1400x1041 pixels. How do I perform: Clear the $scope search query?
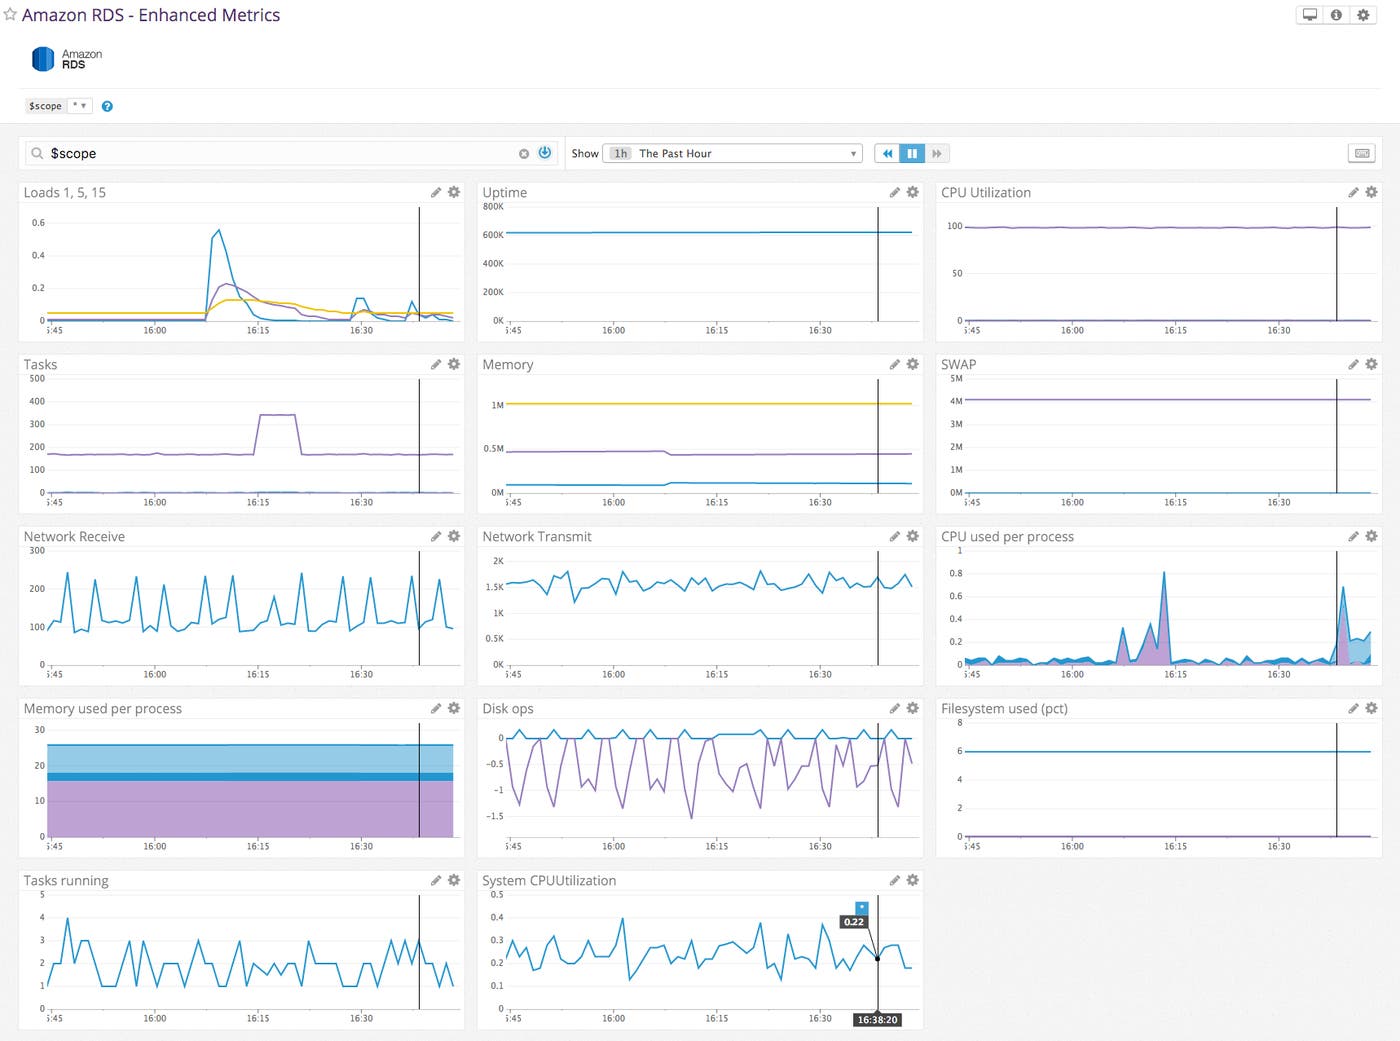(524, 152)
